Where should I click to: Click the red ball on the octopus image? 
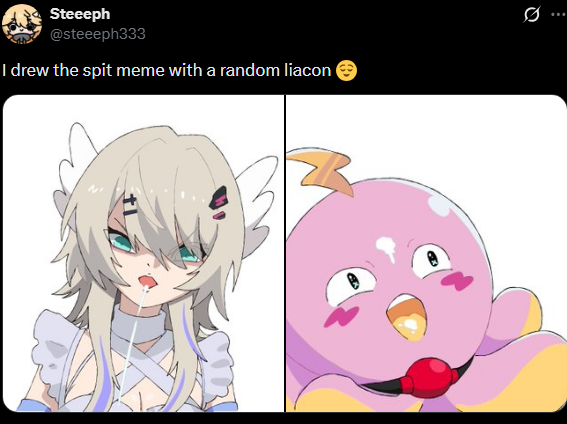point(429,378)
